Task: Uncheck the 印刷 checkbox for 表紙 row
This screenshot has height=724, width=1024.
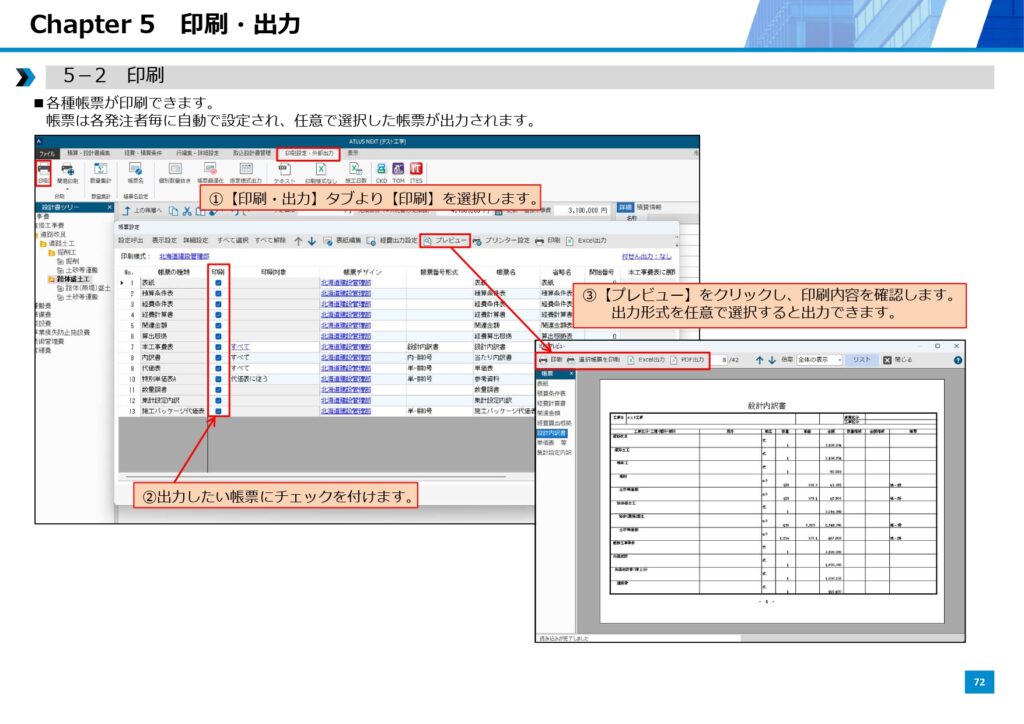Action: coord(218,283)
